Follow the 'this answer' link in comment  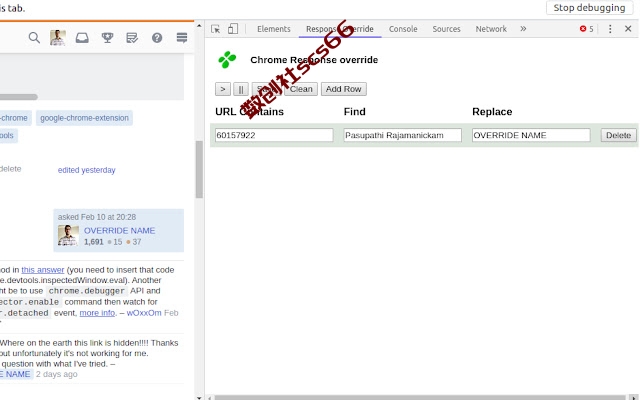click(x=42, y=270)
